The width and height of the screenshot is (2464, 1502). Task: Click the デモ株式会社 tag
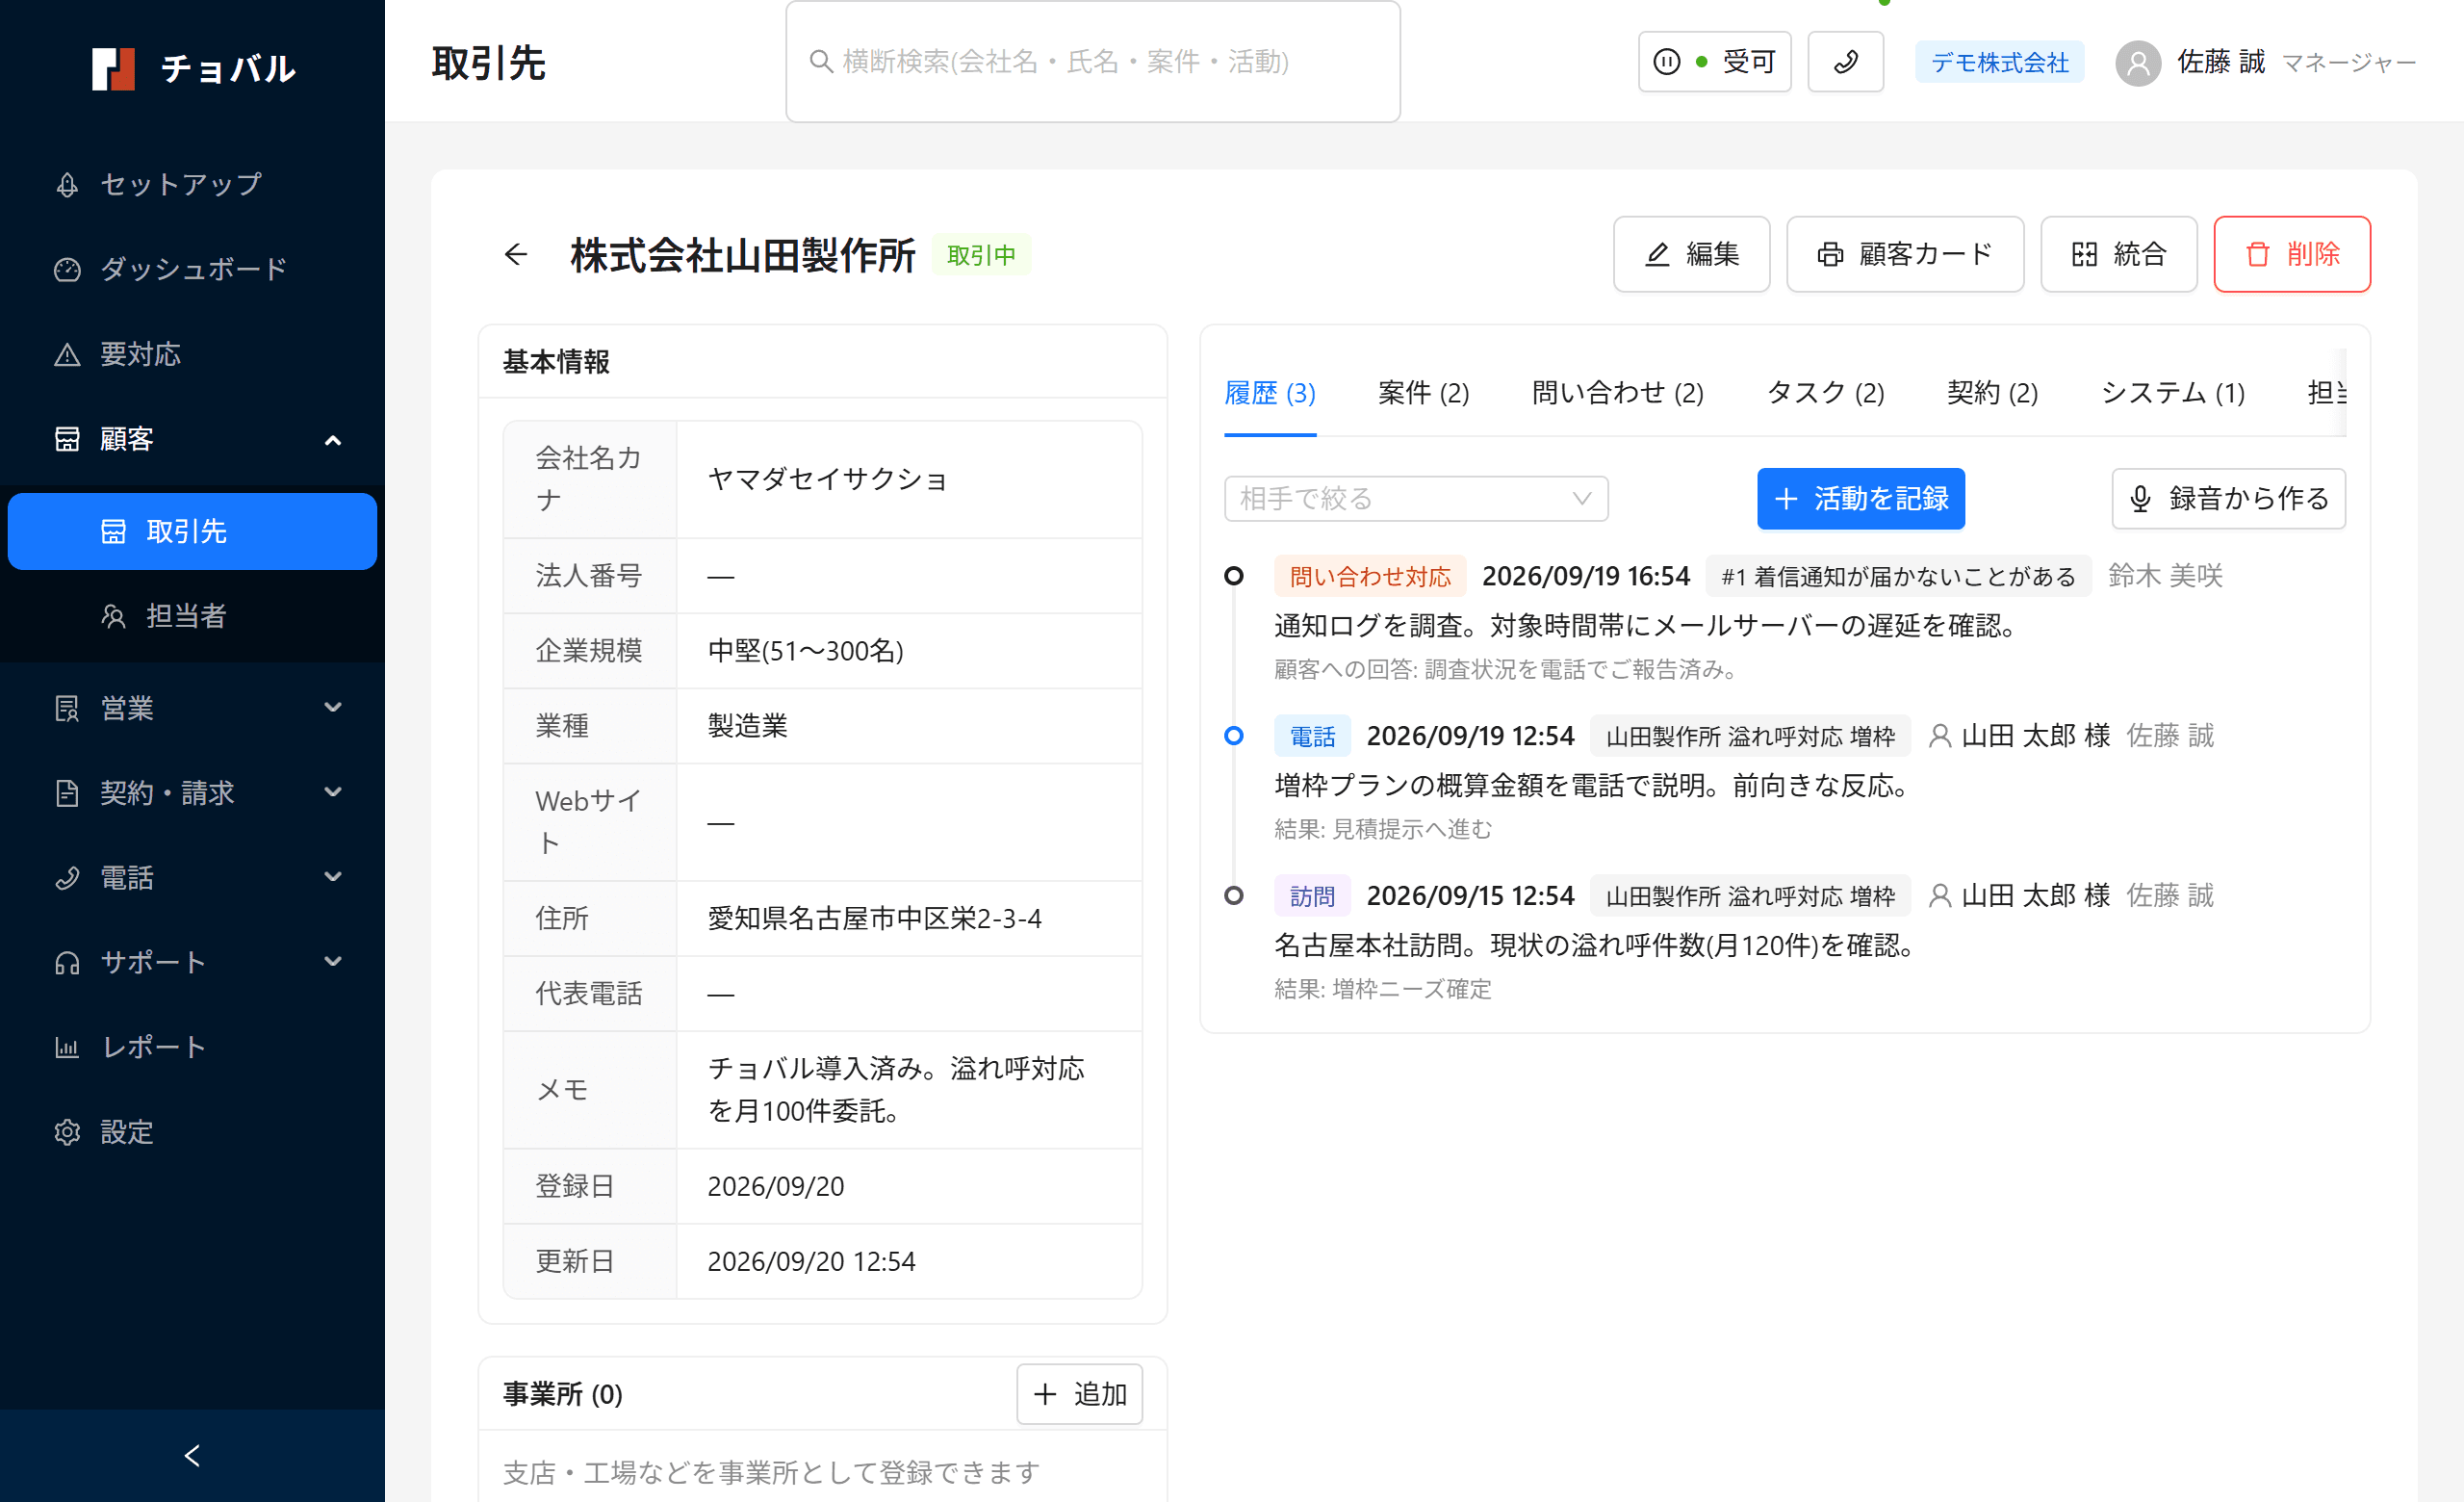1999,62
